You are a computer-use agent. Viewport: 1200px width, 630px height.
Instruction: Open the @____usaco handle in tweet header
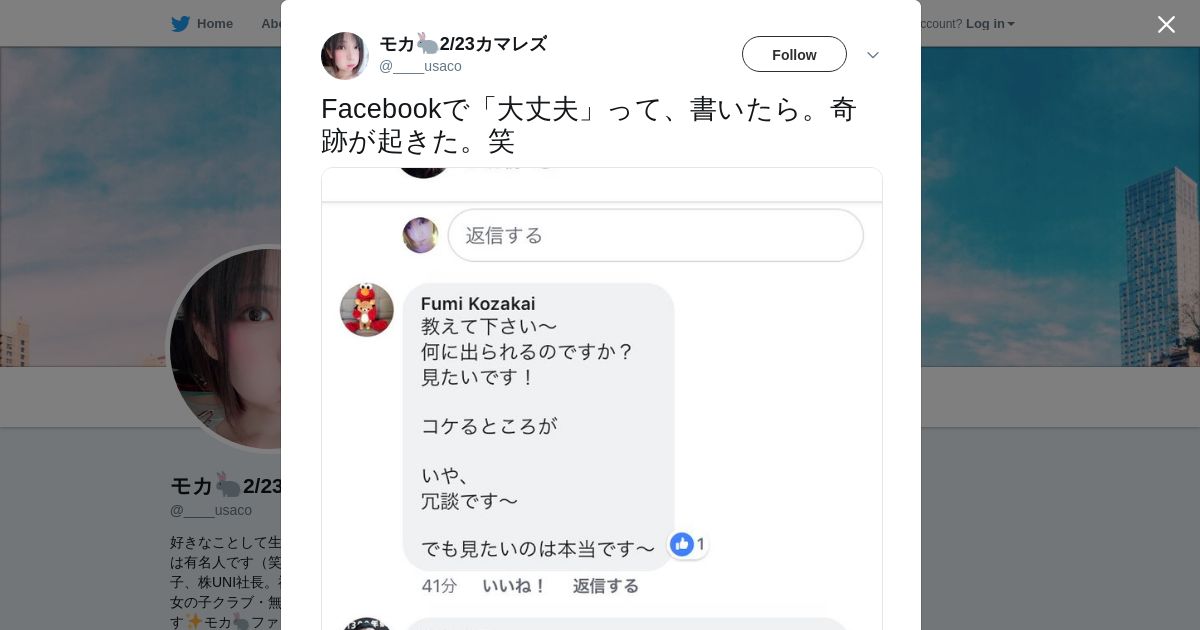point(420,67)
